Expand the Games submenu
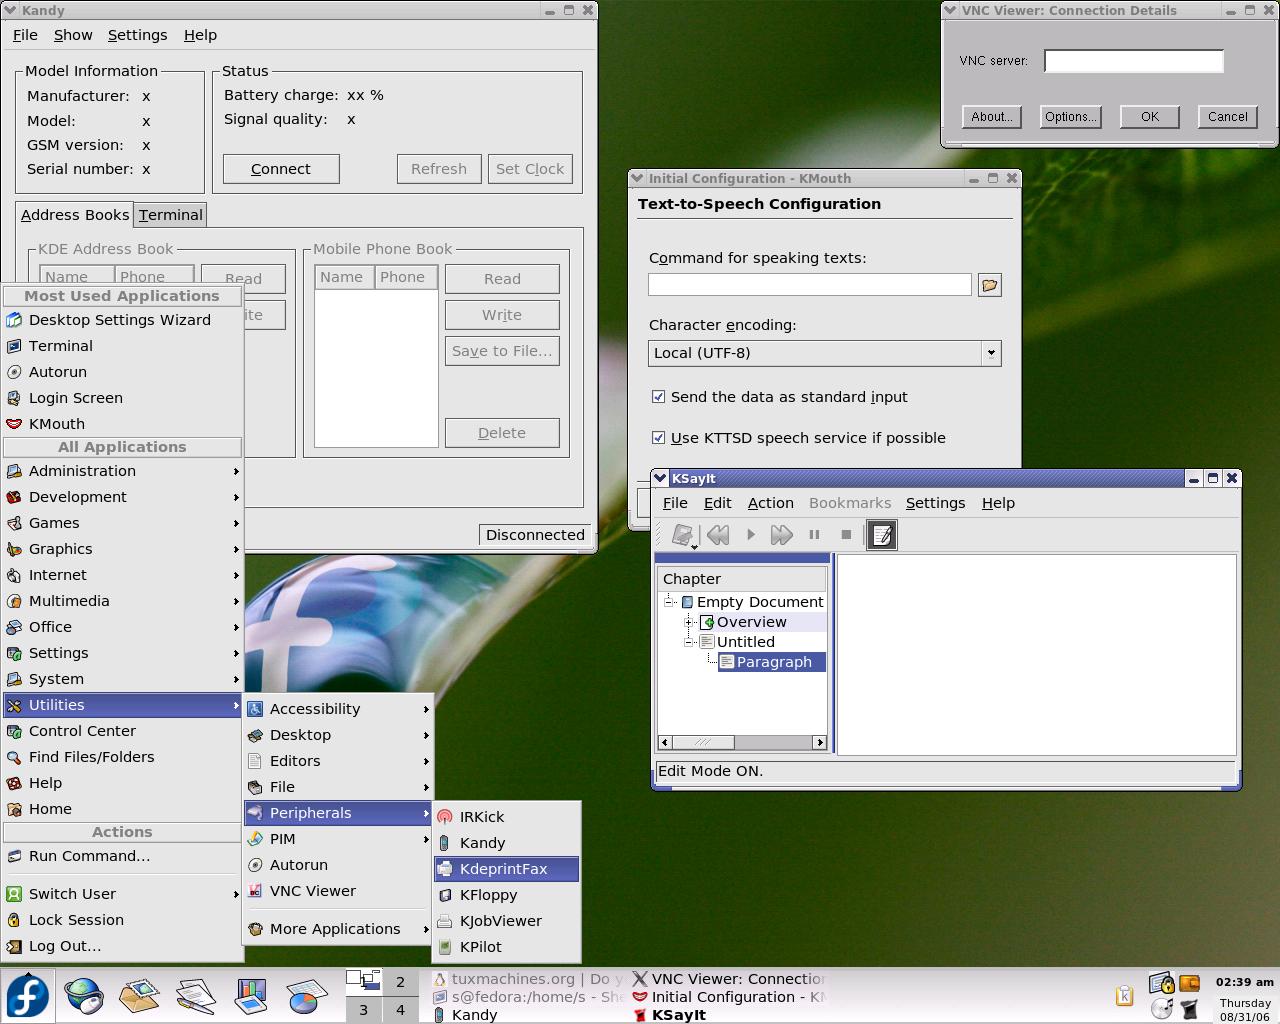Viewport: 1280px width, 1024px height. click(123, 523)
